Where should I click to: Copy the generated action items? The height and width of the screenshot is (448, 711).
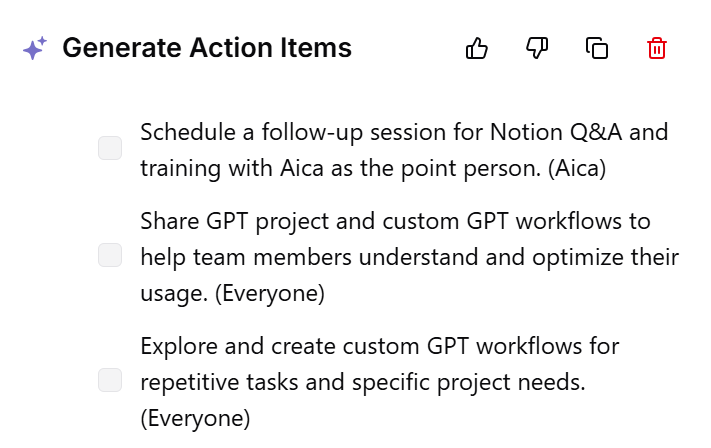coord(597,48)
